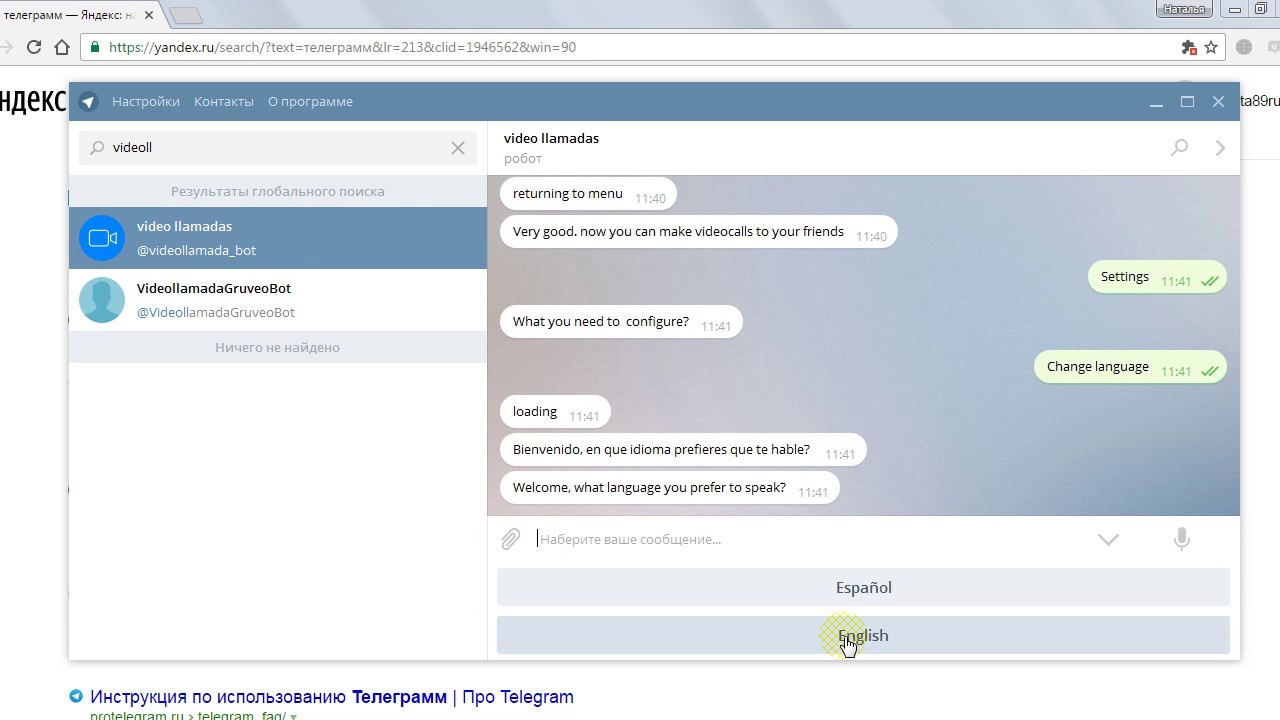Open the Контакты menu
This screenshot has height=720, width=1280.
(x=224, y=101)
